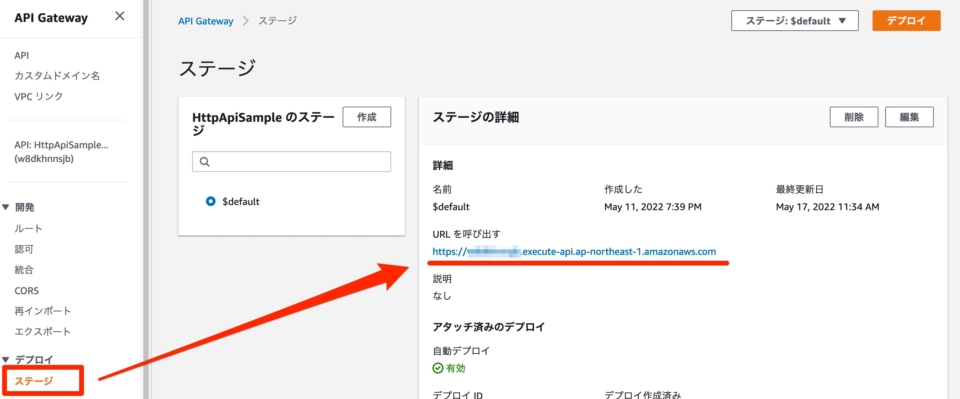Select ステージ in the sidebar
Image resolution: width=960 pixels, height=399 pixels.
click(34, 381)
